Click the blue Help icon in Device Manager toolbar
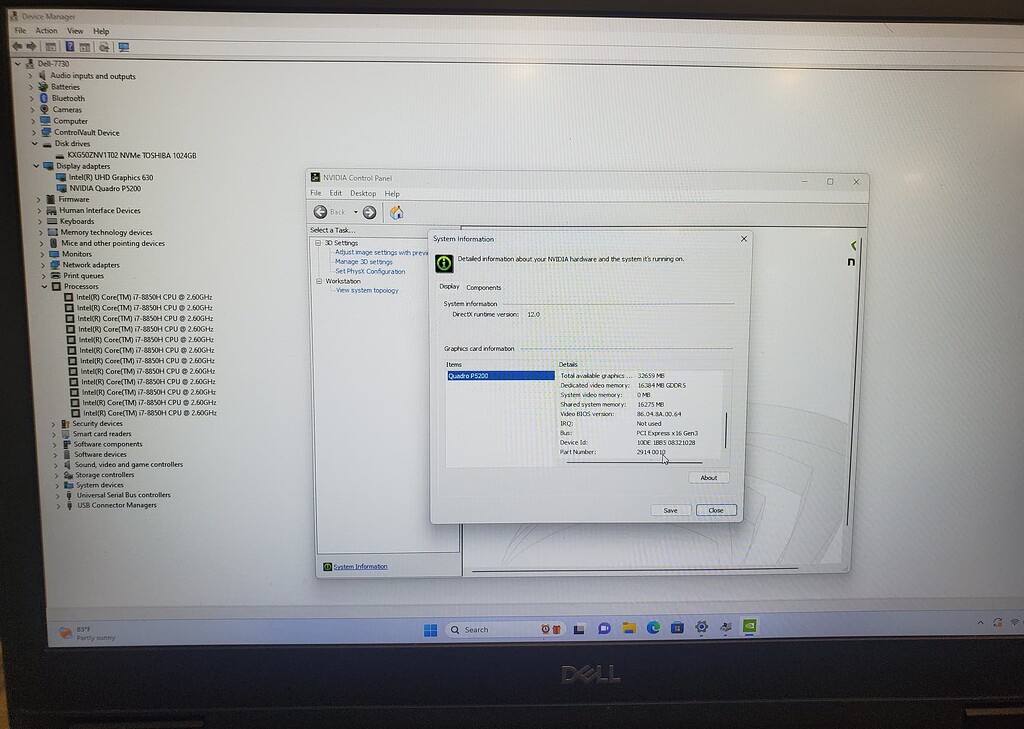1024x729 pixels. [69, 46]
